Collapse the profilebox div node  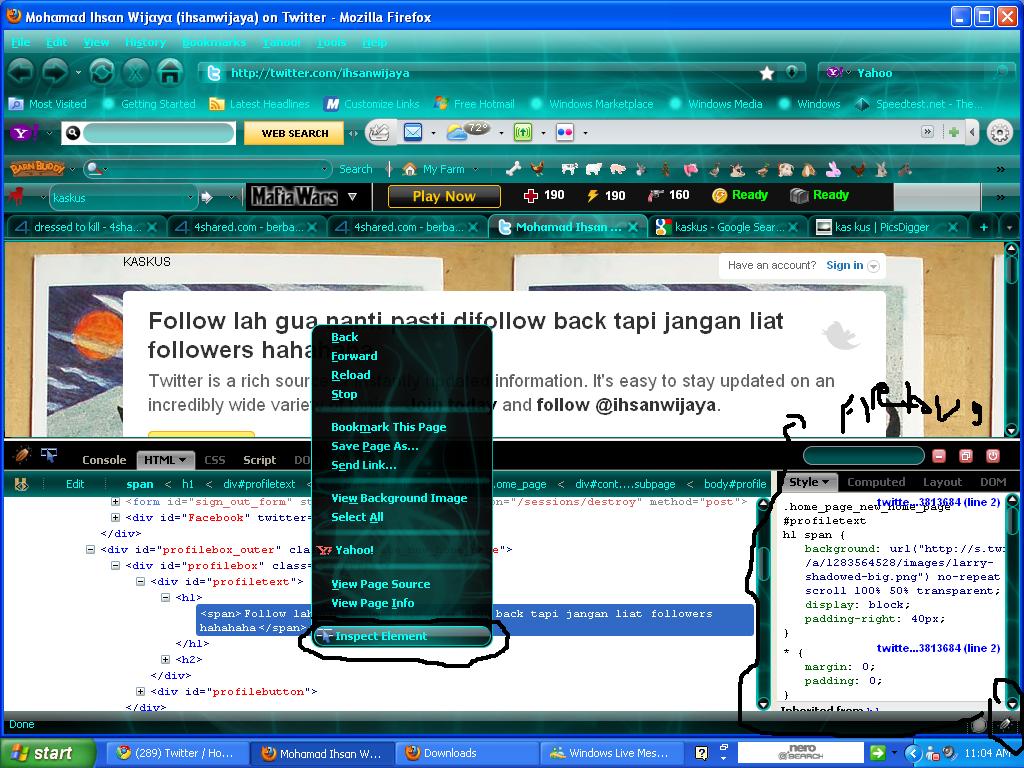point(115,566)
